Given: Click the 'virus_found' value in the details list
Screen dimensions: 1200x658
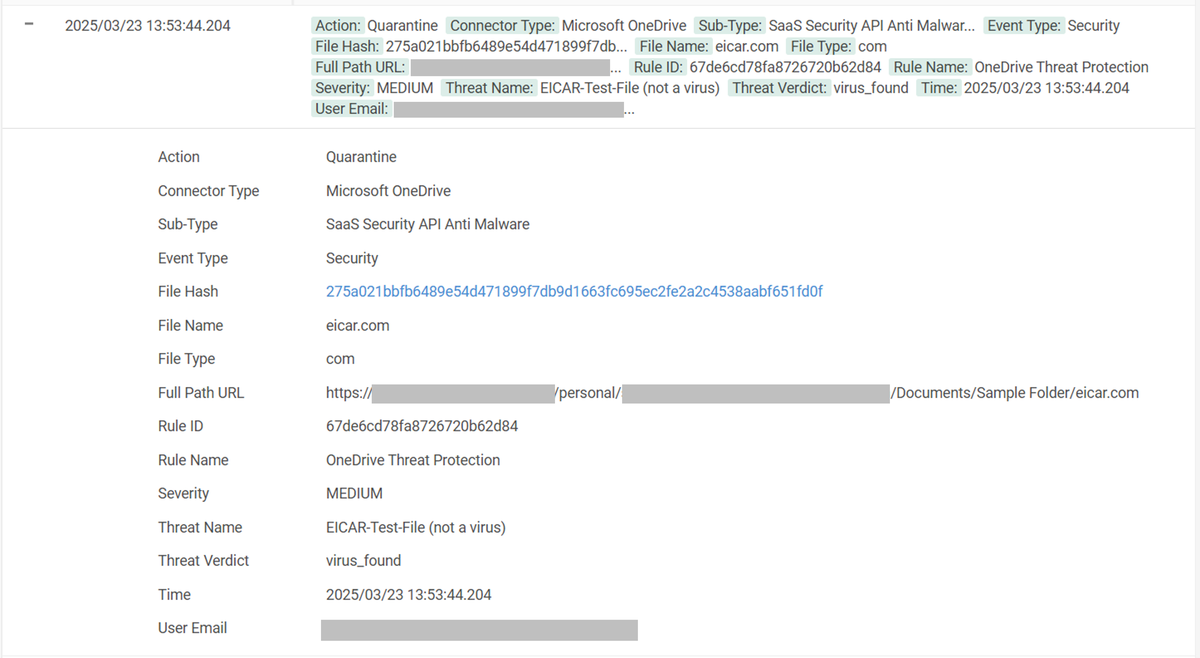Looking at the screenshot, I should pyautogui.click(x=363, y=561).
